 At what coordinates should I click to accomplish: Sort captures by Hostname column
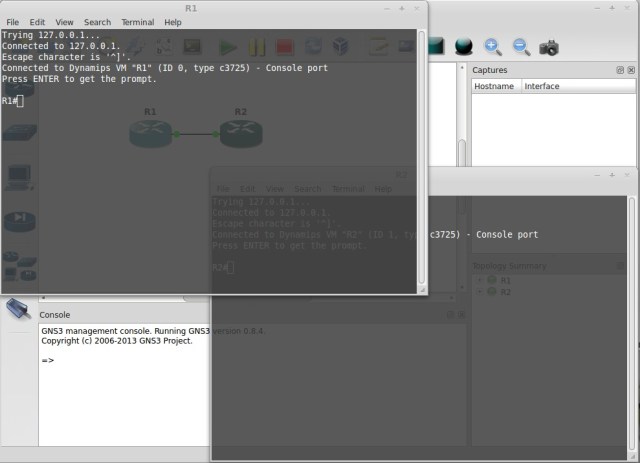[495, 86]
